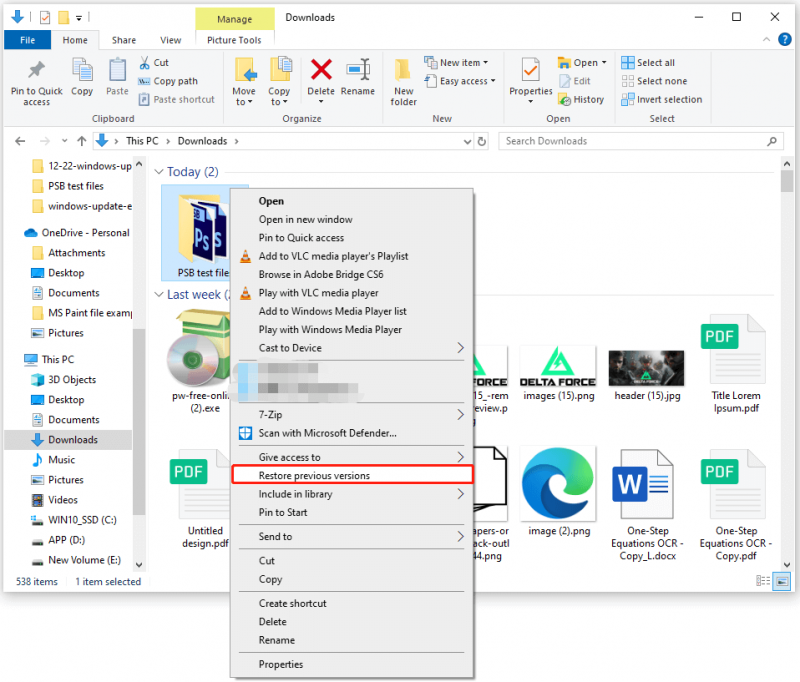Image resolution: width=800 pixels, height=682 pixels.
Task: Open the Copy to dropdown
Action: 279,96
